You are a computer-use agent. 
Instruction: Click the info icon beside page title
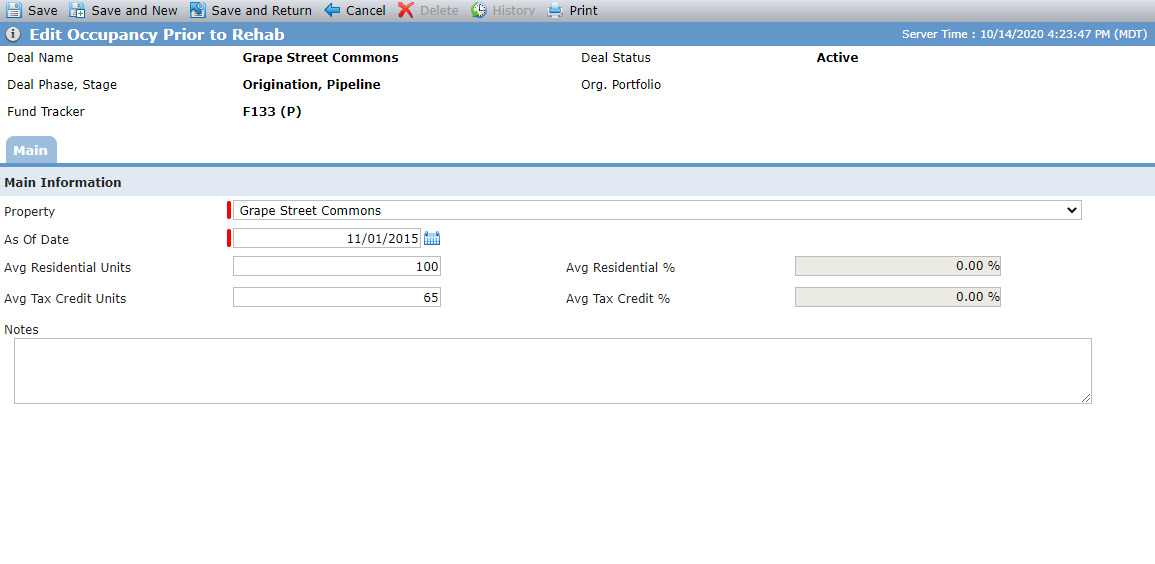coord(13,35)
